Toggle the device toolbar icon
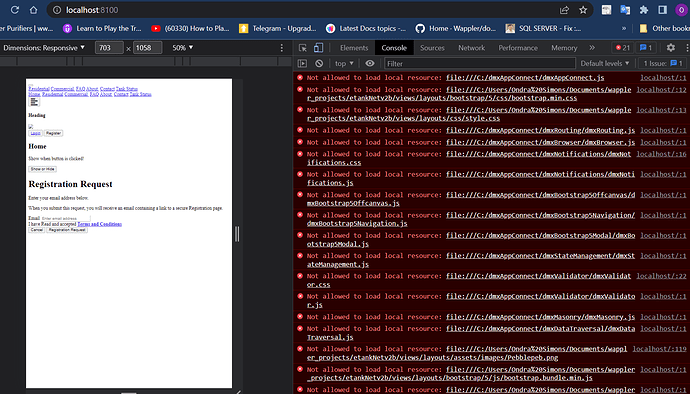This screenshot has height=394, width=690. click(319, 48)
